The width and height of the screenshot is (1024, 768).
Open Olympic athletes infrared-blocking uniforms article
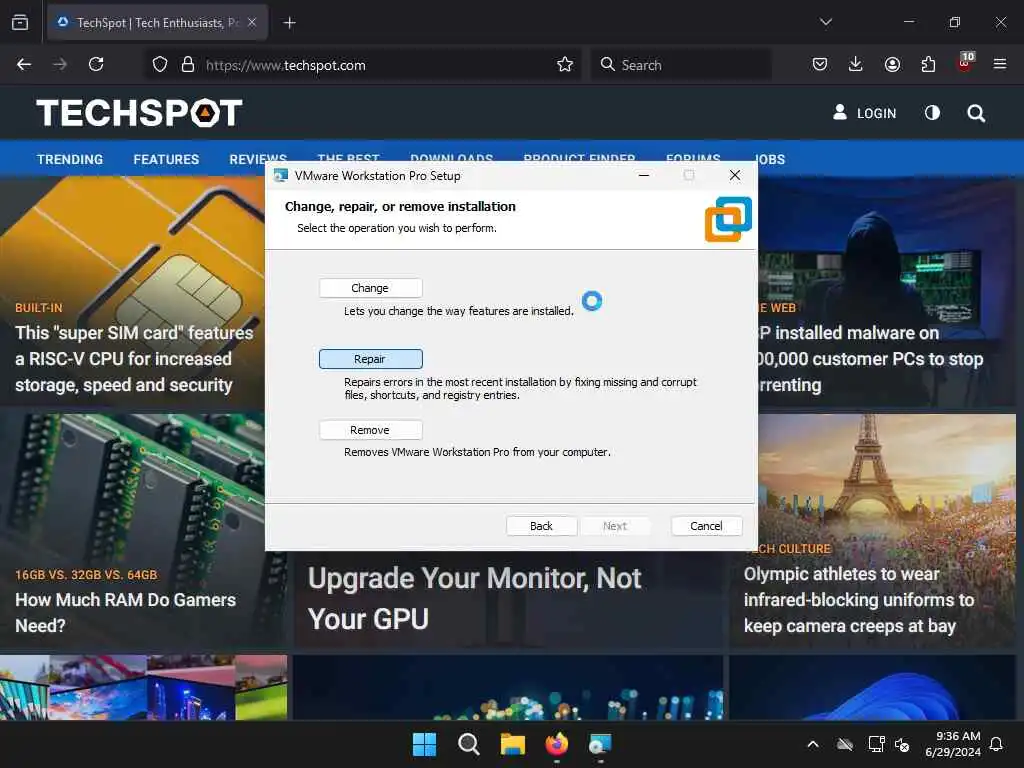click(x=859, y=600)
